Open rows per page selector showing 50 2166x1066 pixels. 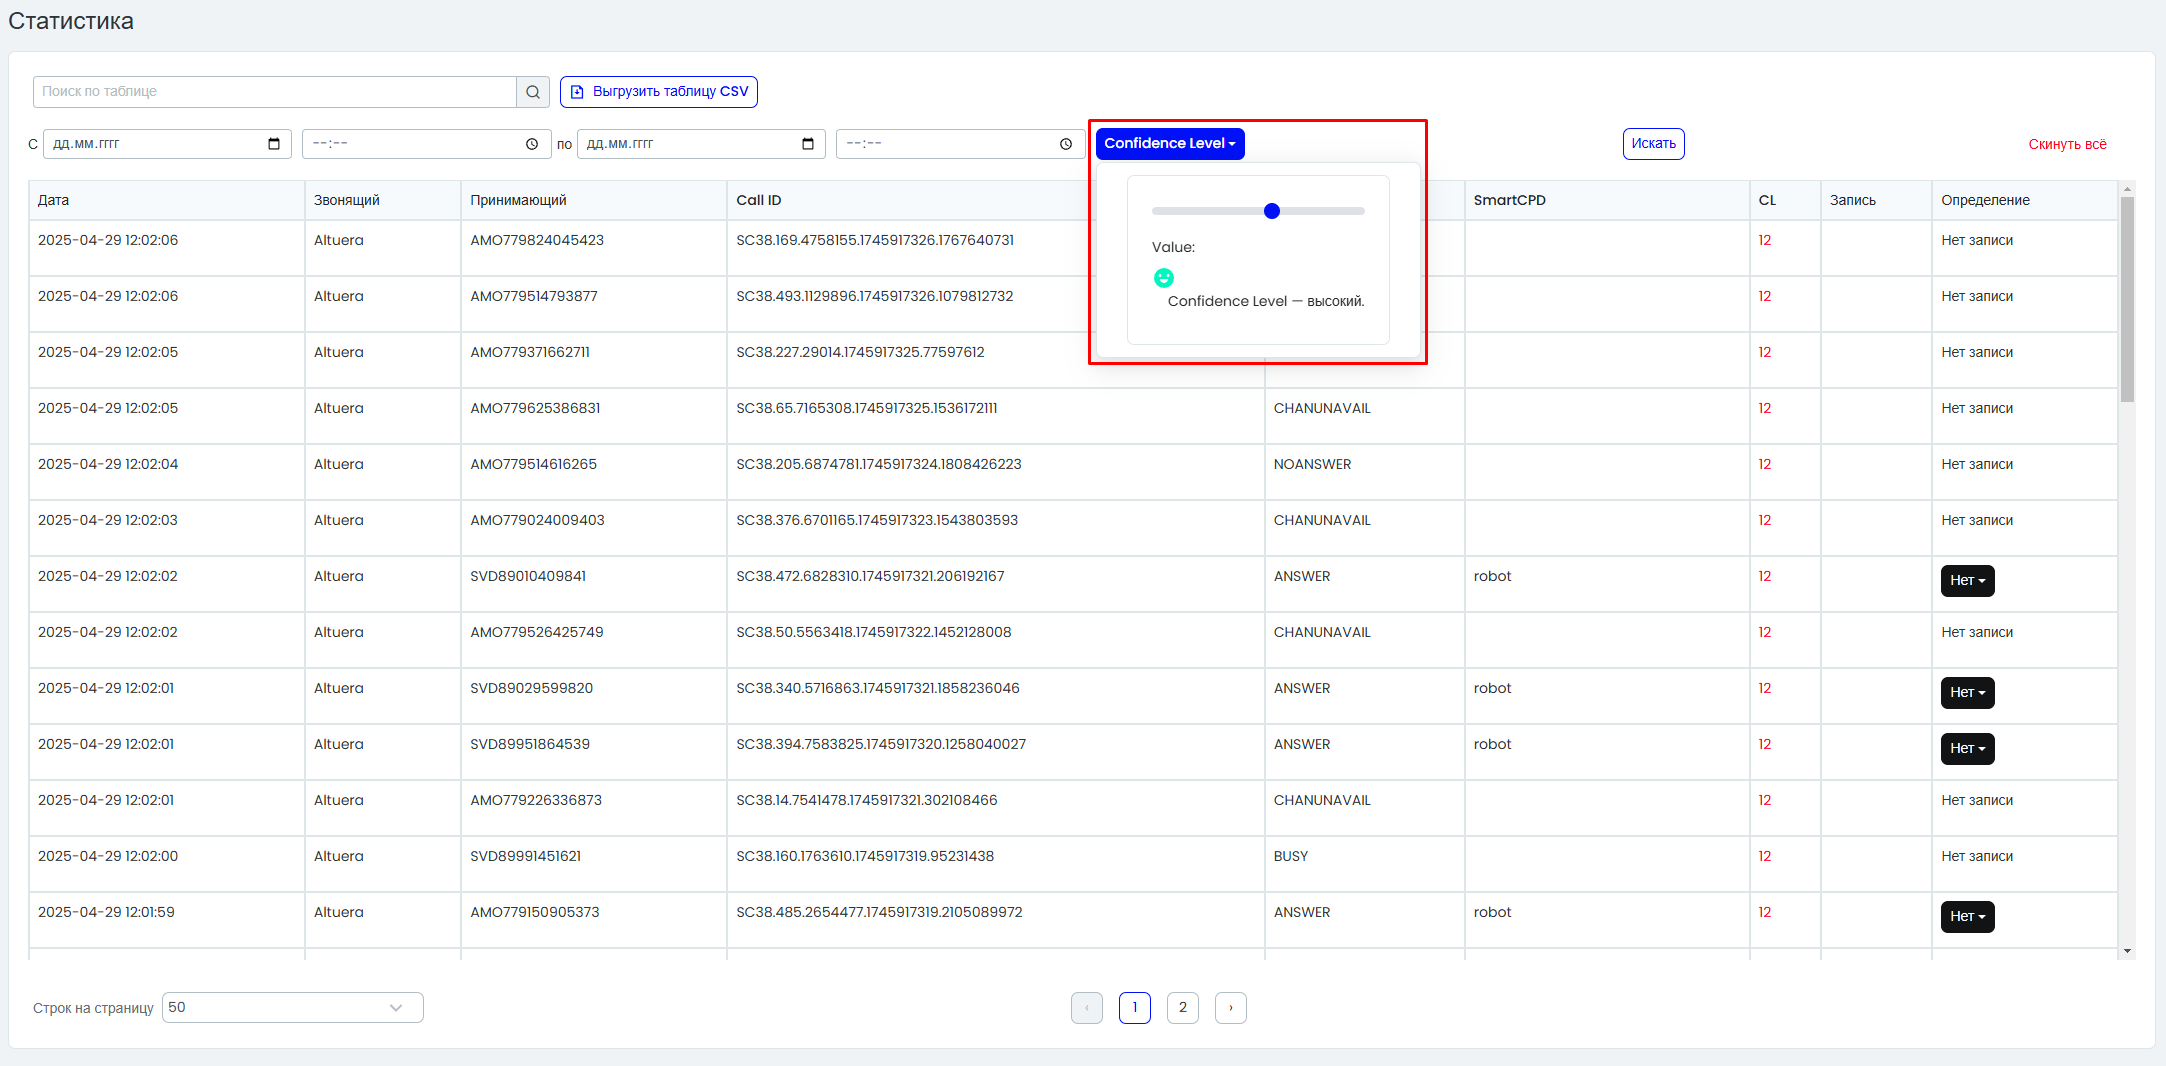[x=293, y=1008]
